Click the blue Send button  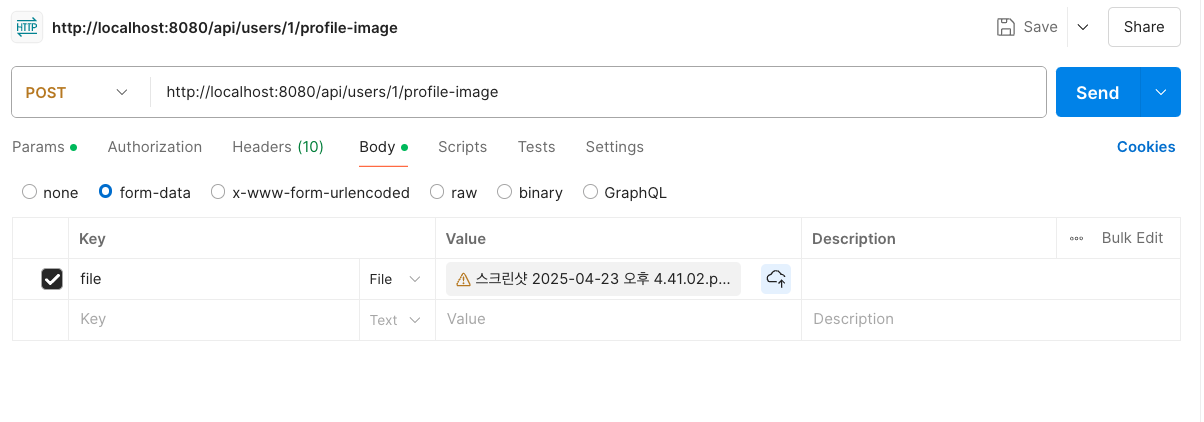[x=1097, y=92]
